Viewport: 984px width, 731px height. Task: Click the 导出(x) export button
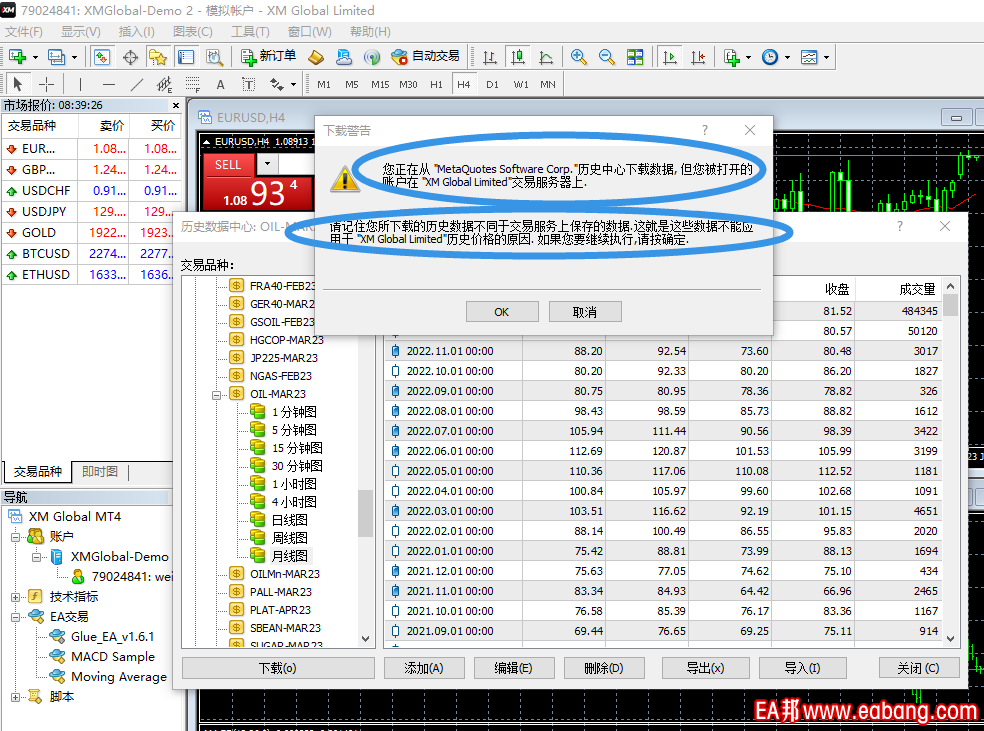(x=705, y=668)
